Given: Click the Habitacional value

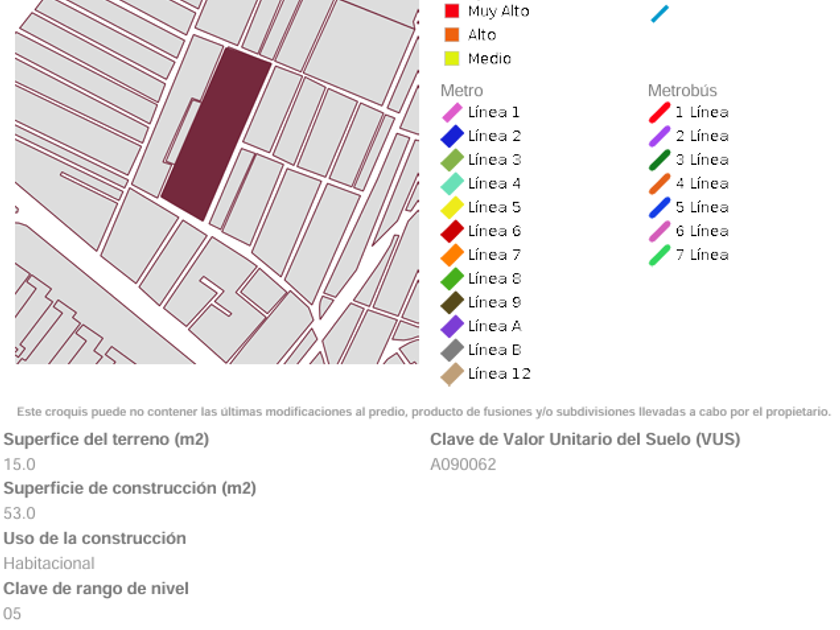Looking at the screenshot, I should pos(49,564).
